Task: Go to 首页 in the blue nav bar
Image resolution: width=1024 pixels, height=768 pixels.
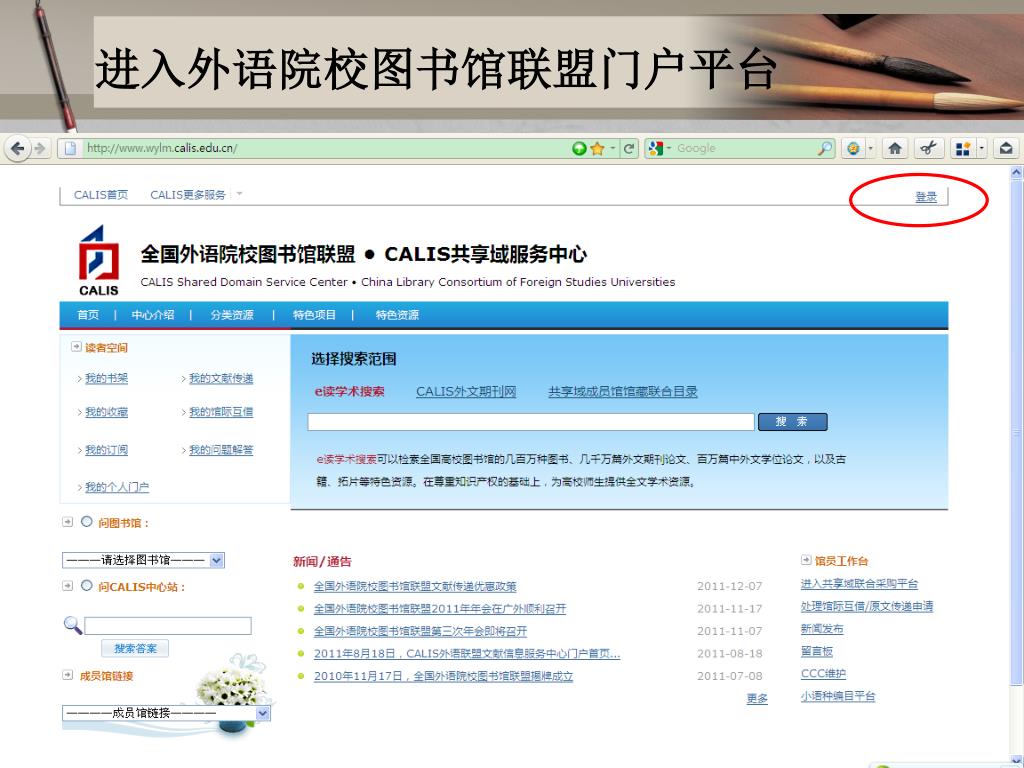Action: pyautogui.click(x=88, y=315)
